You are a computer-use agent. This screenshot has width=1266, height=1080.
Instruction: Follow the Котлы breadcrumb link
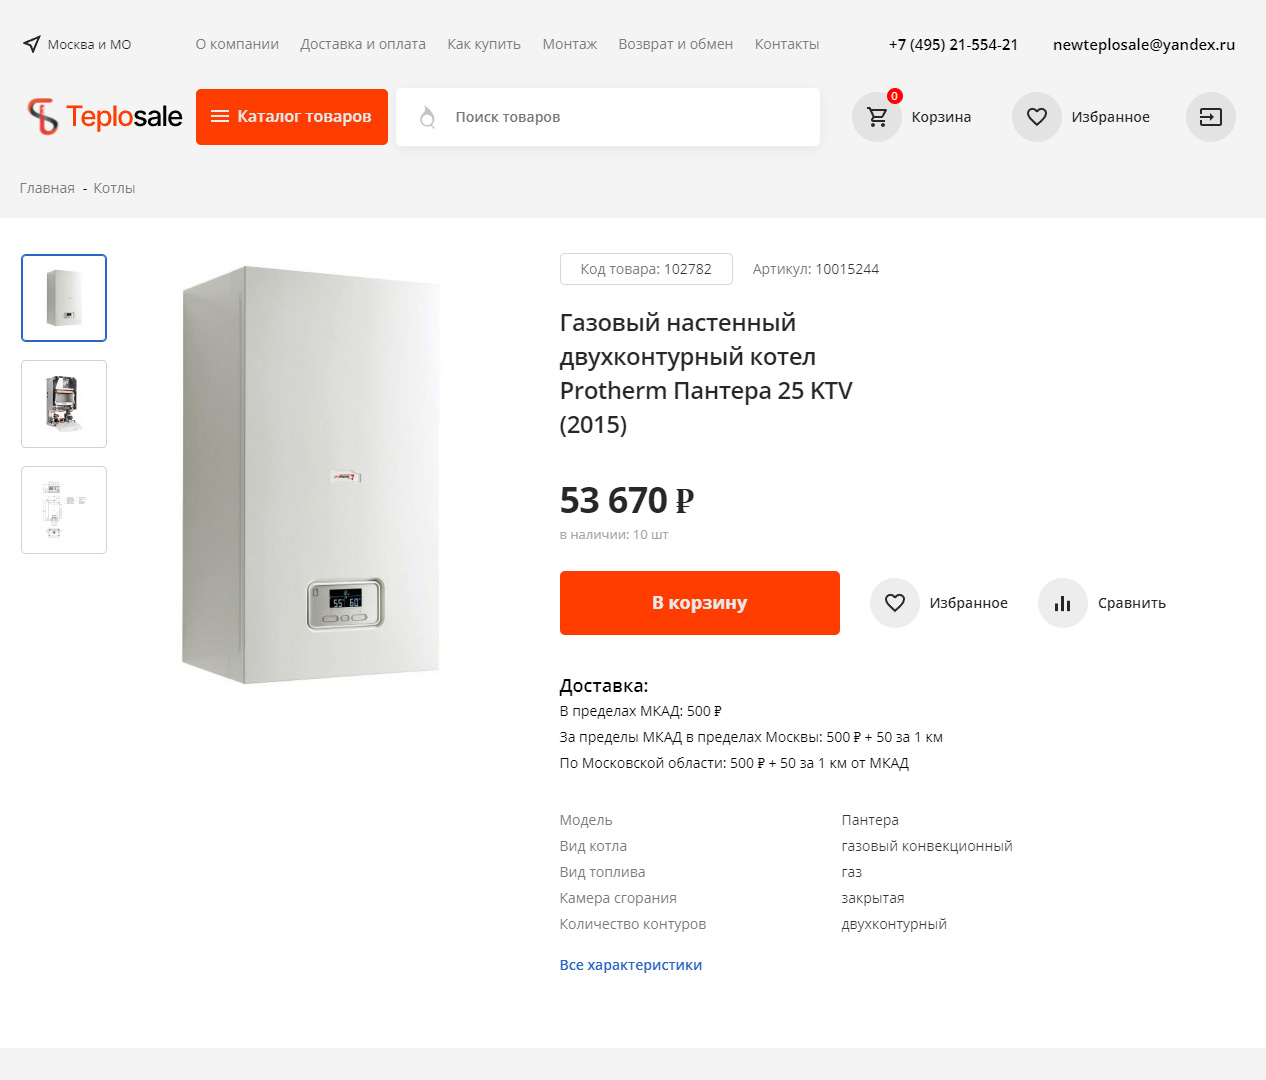(x=114, y=188)
